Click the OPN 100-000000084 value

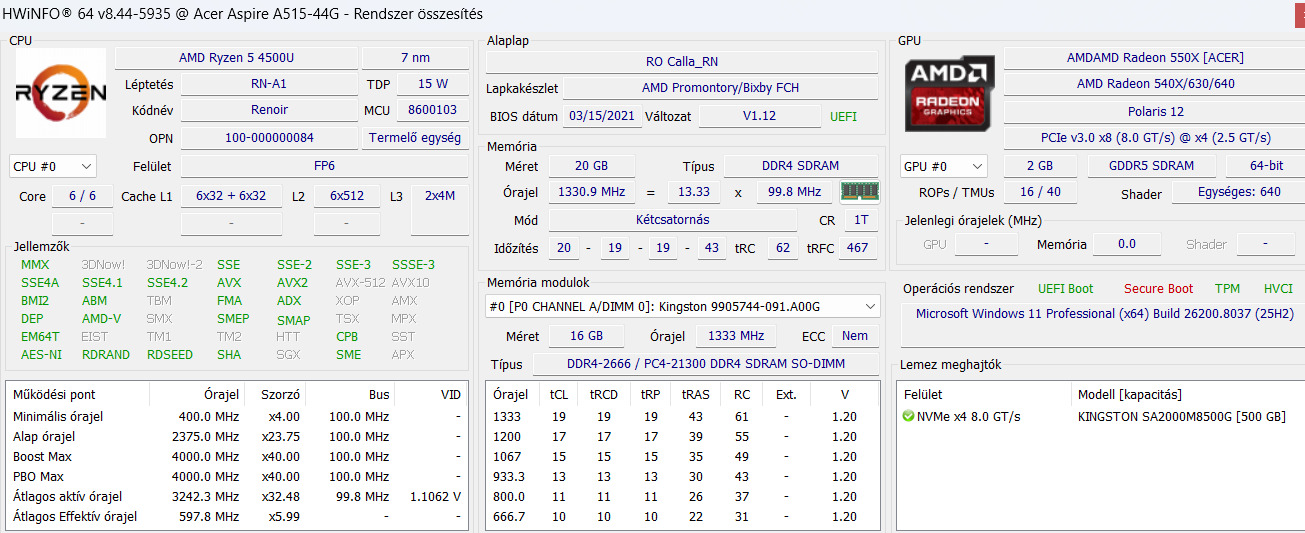(268, 138)
